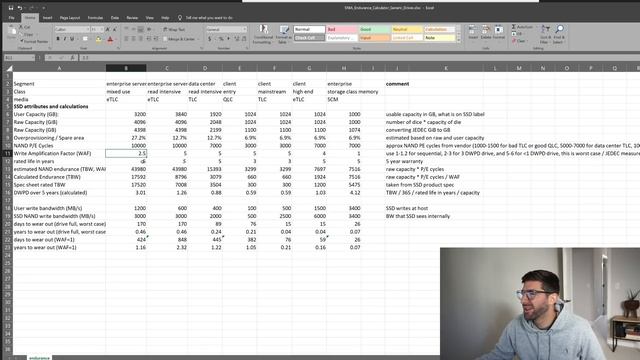This screenshot has width=640, height=360.
Task: Switch to the Insert ribbon tab
Action: click(47, 18)
